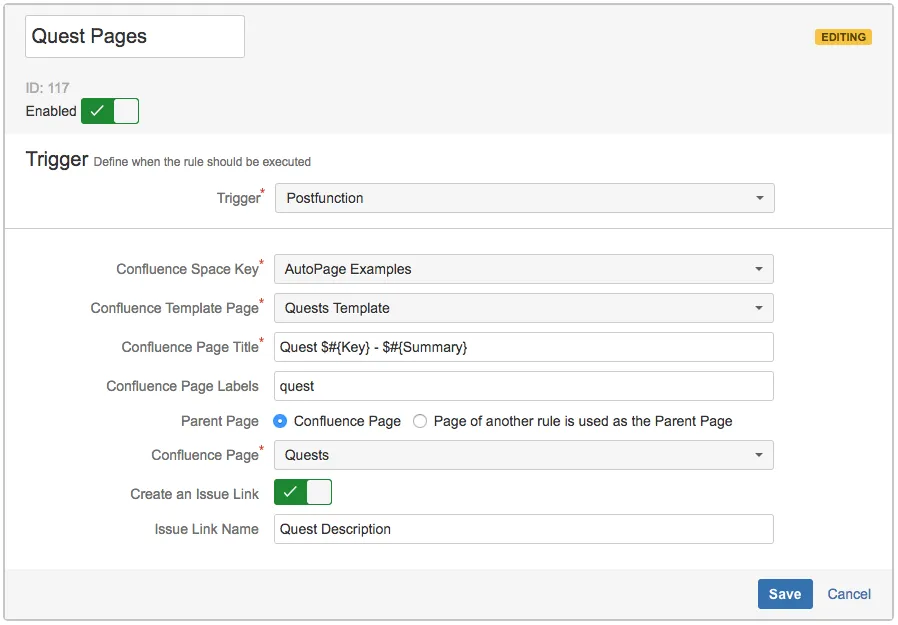The image size is (898, 625).
Task: Expand the Confluence Space Key dropdown
Action: point(523,269)
